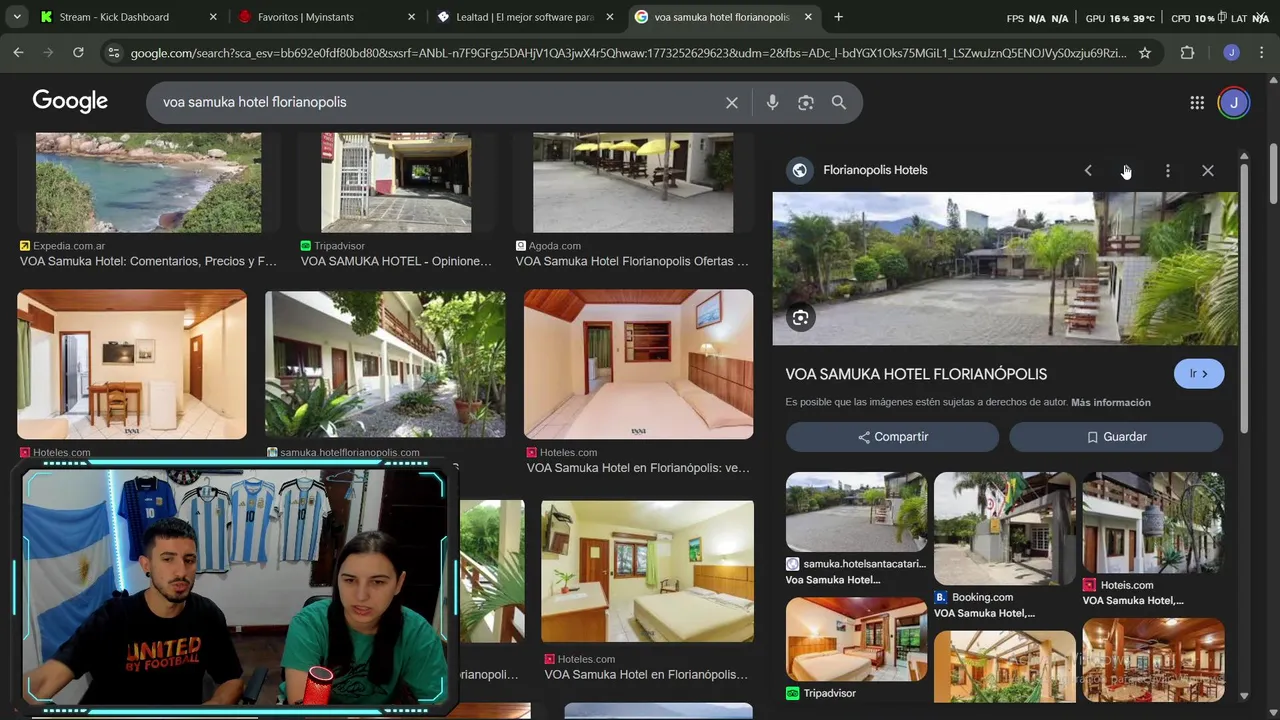Screen dimensions: 1280x720
Task: Open related Booking.com hotel thumbnail
Action: tap(1004, 528)
